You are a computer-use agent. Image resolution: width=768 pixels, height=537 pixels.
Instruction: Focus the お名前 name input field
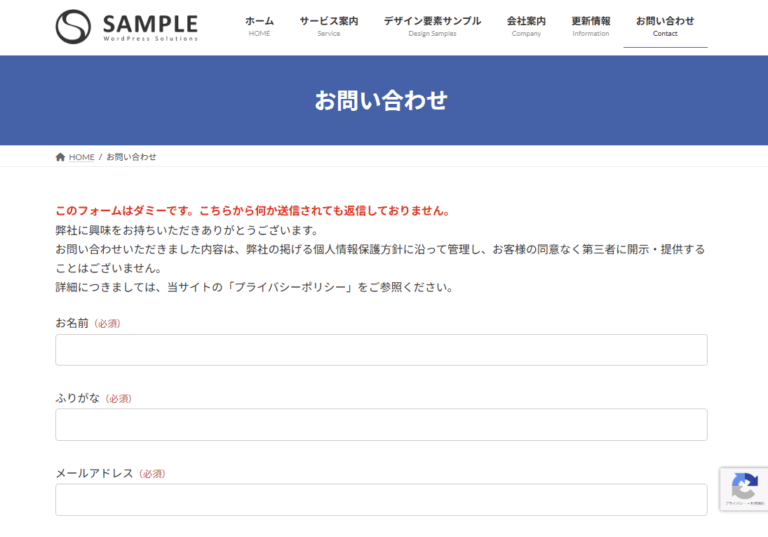click(x=381, y=350)
